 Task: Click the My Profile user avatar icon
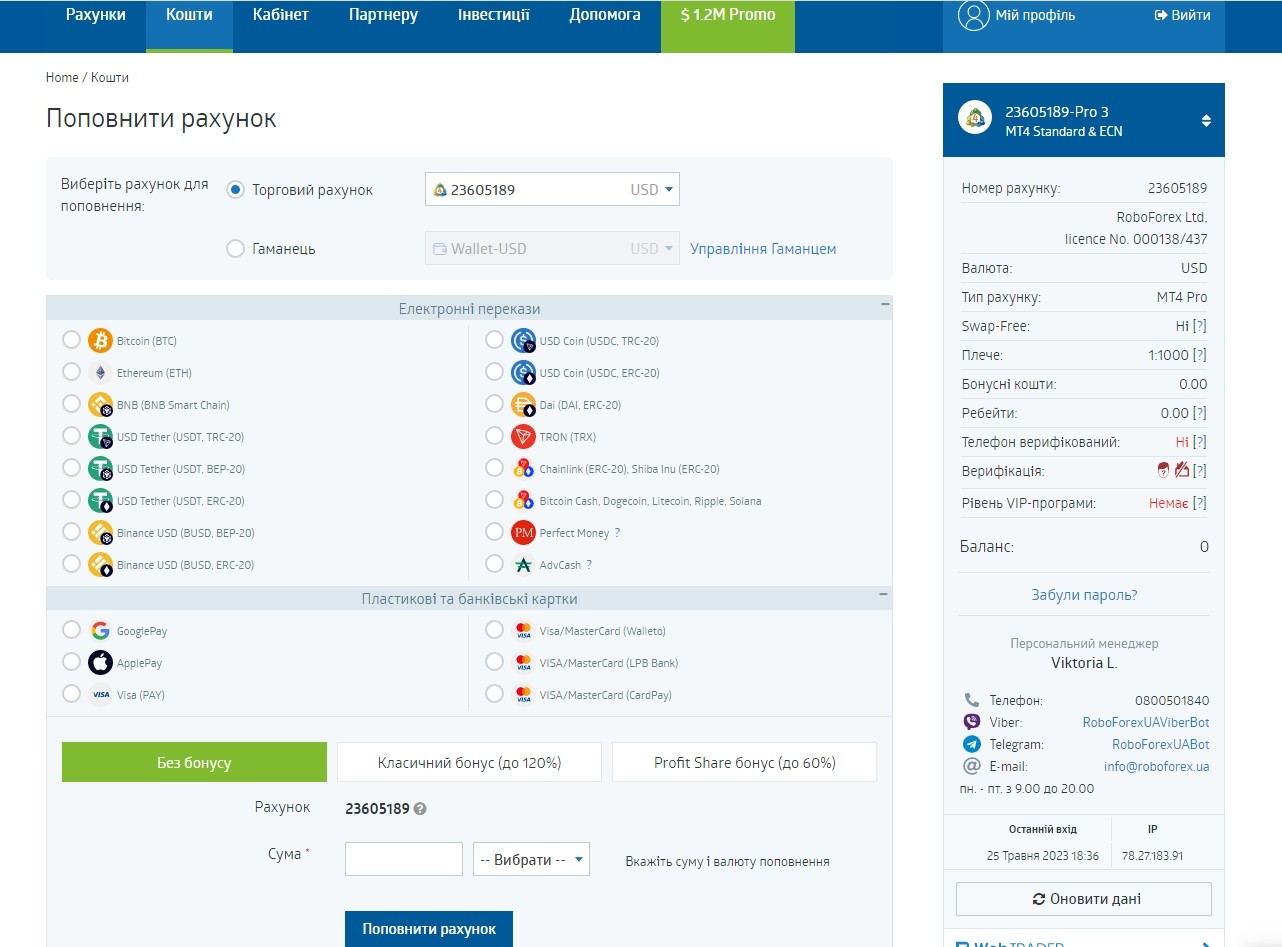pos(973,15)
